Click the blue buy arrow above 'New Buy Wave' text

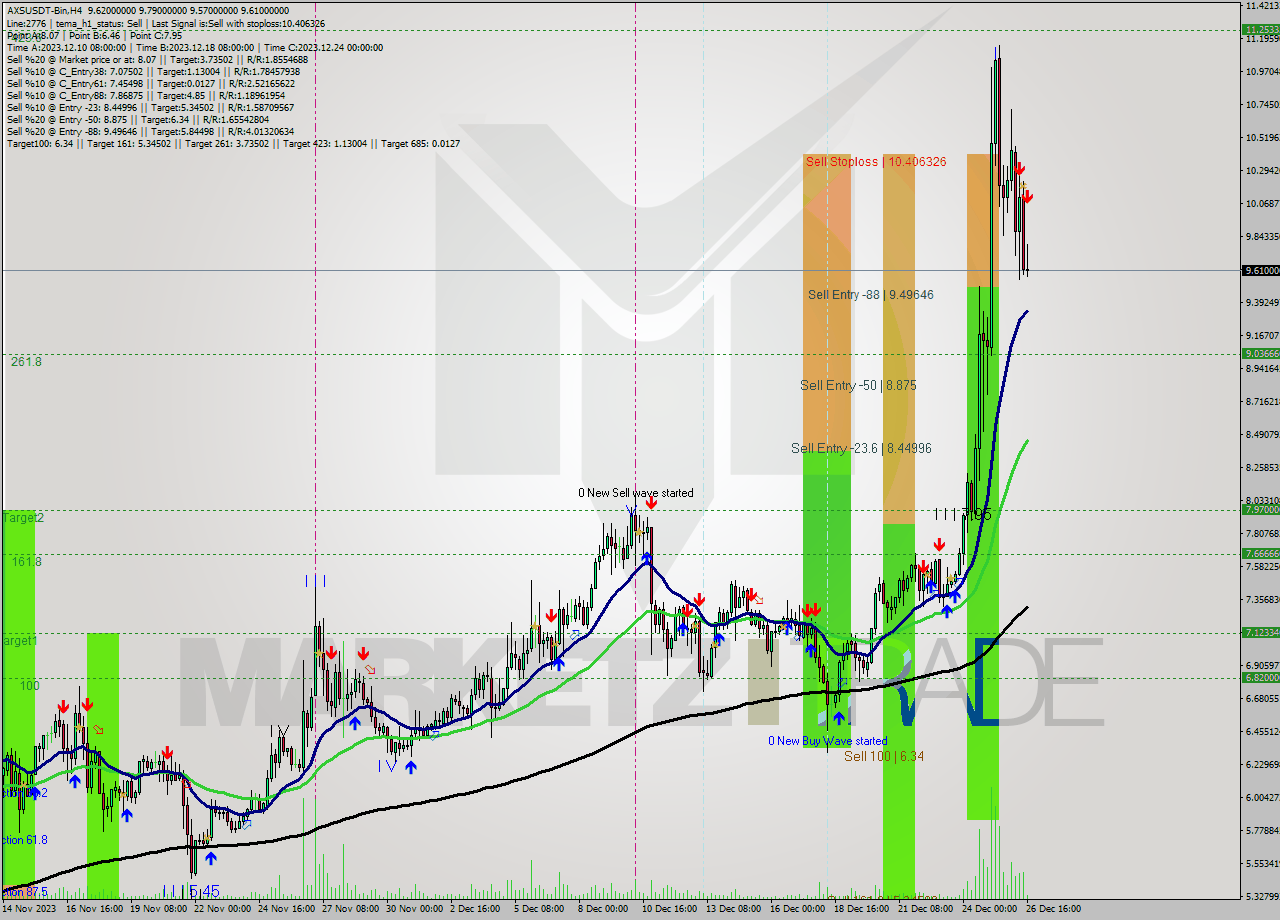[x=838, y=717]
